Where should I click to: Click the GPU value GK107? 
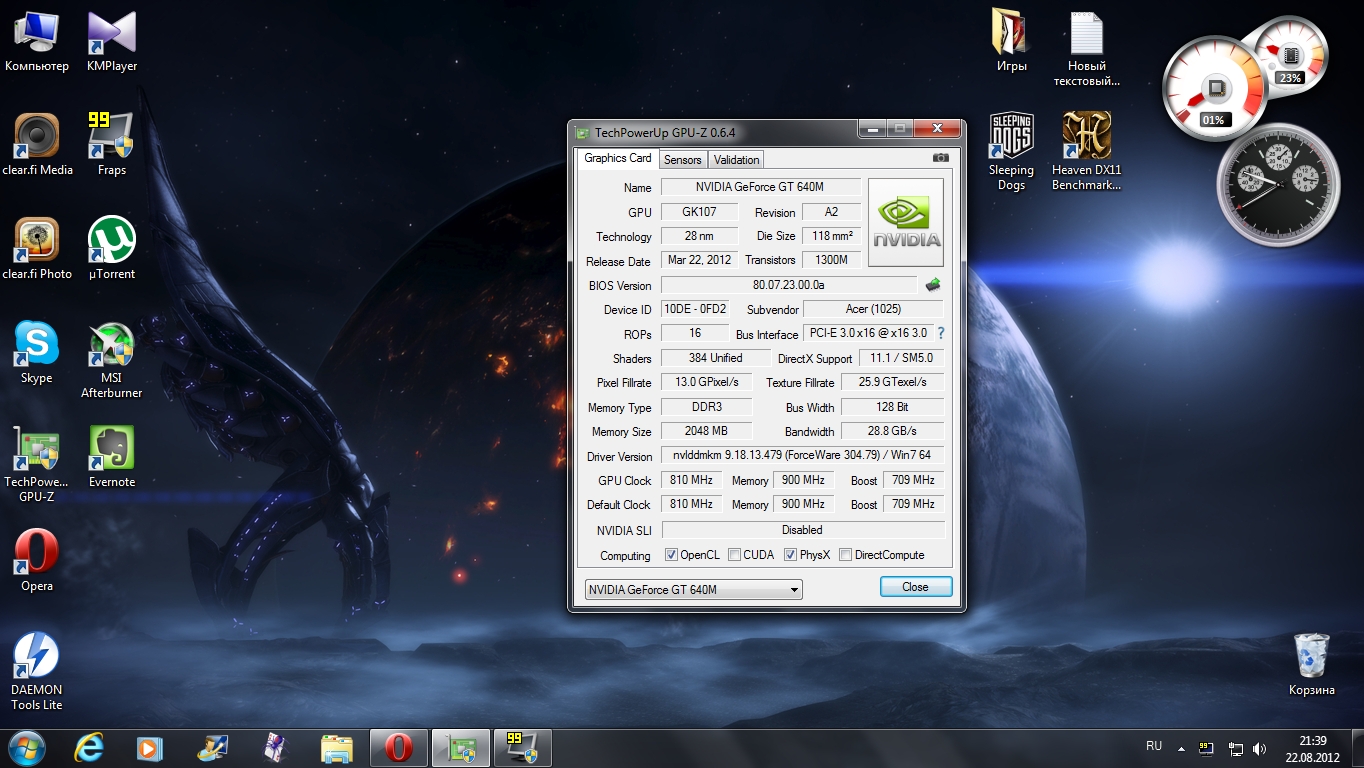699,212
